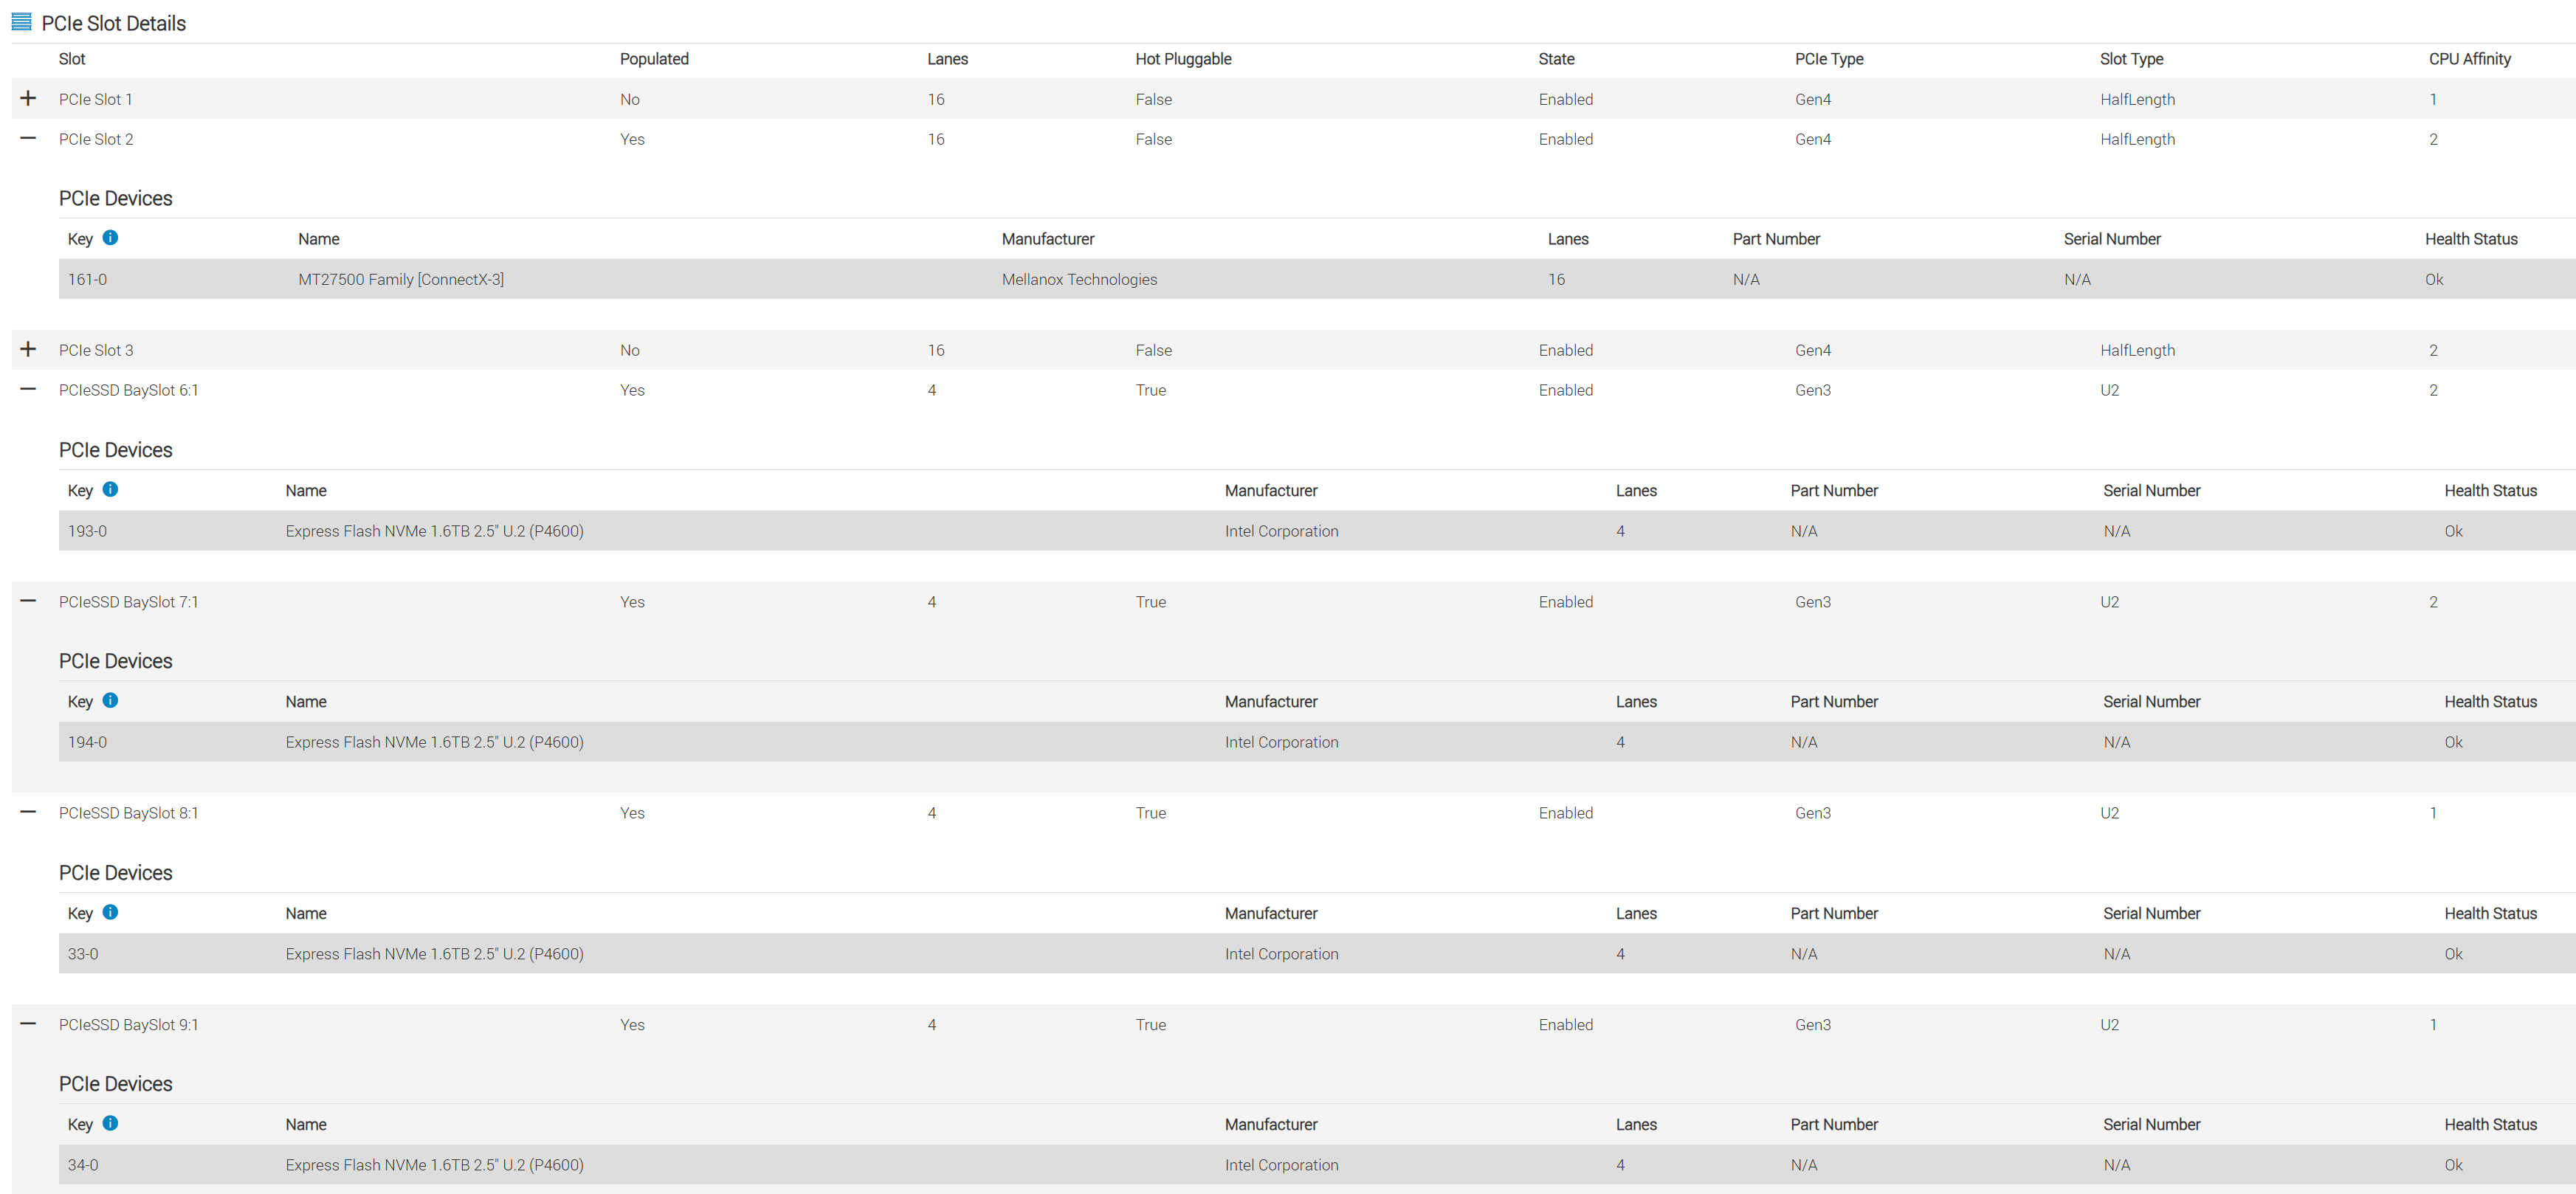Open Key info icon under BaySlot 8:1
The width and height of the screenshot is (2576, 1194).
111,912
